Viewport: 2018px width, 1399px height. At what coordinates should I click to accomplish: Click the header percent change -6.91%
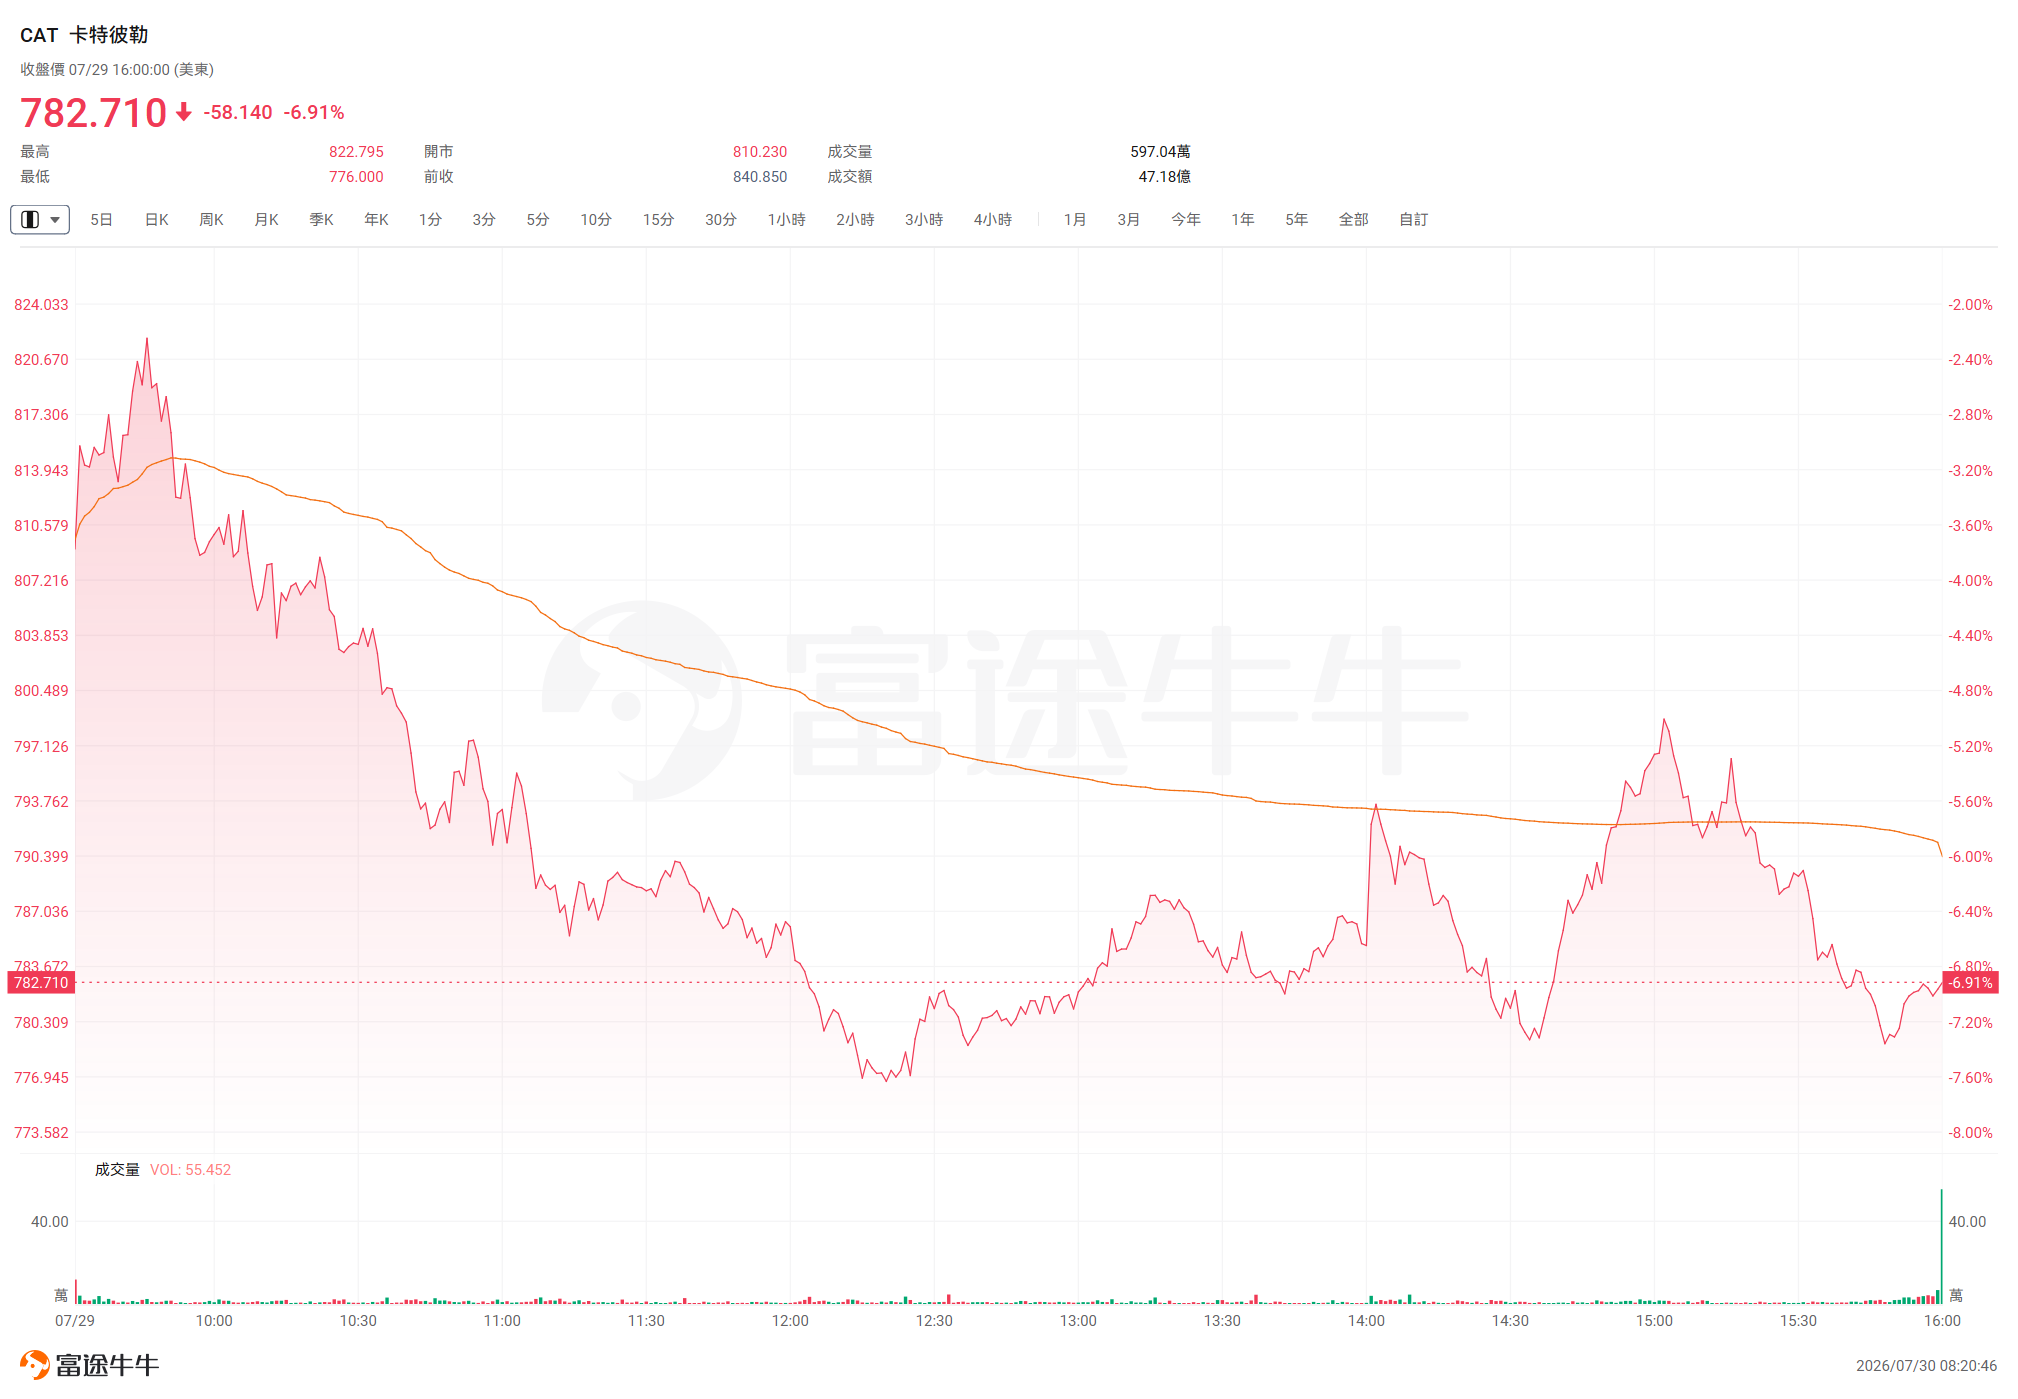pyautogui.click(x=314, y=112)
